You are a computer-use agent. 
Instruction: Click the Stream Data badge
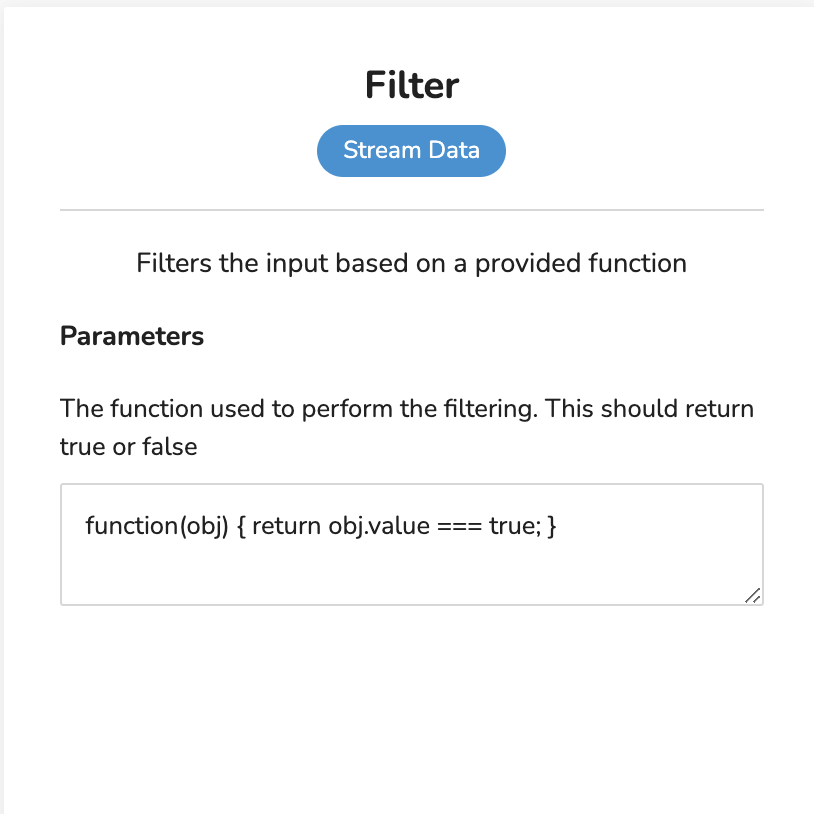pos(411,151)
